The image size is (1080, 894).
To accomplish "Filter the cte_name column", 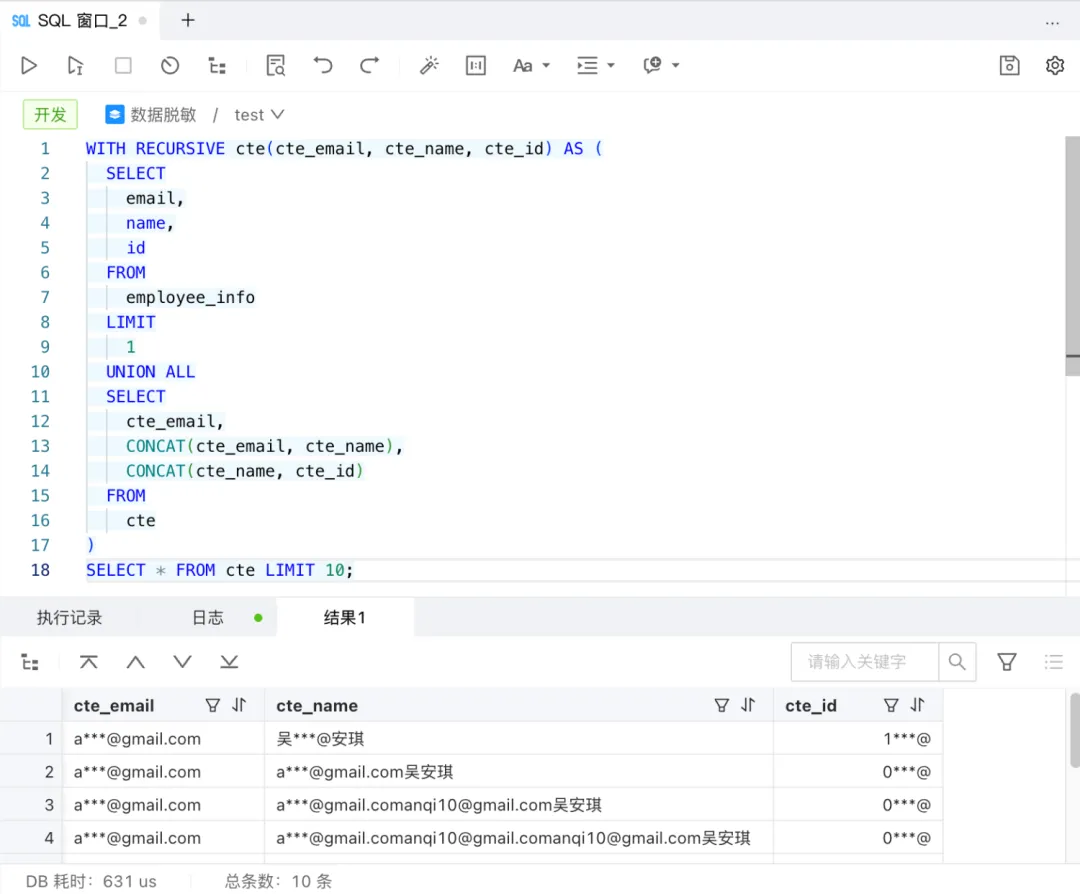I will 721,705.
